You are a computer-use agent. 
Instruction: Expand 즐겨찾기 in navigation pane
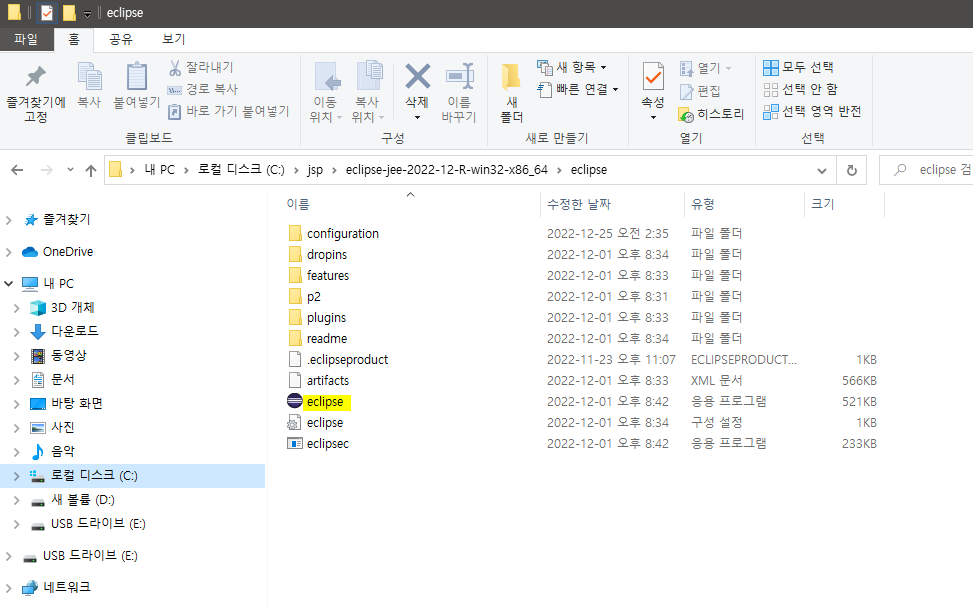coord(9,220)
